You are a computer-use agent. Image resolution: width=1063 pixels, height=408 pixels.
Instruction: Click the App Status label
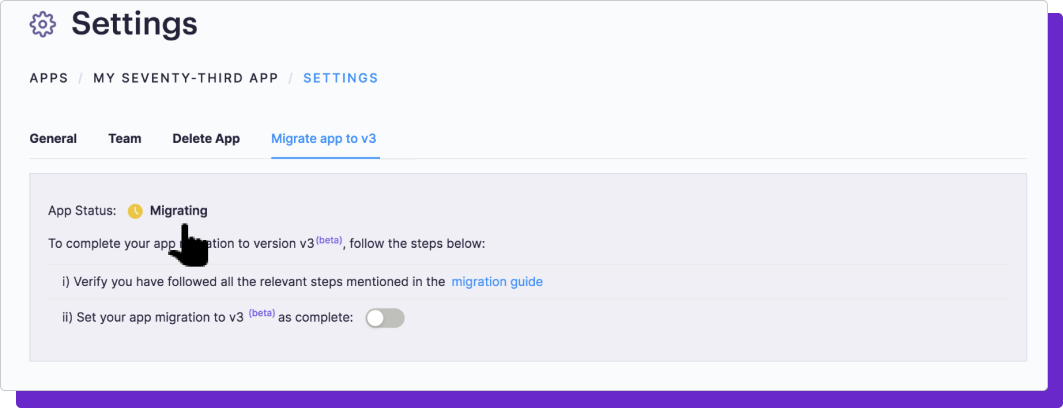[82, 211]
